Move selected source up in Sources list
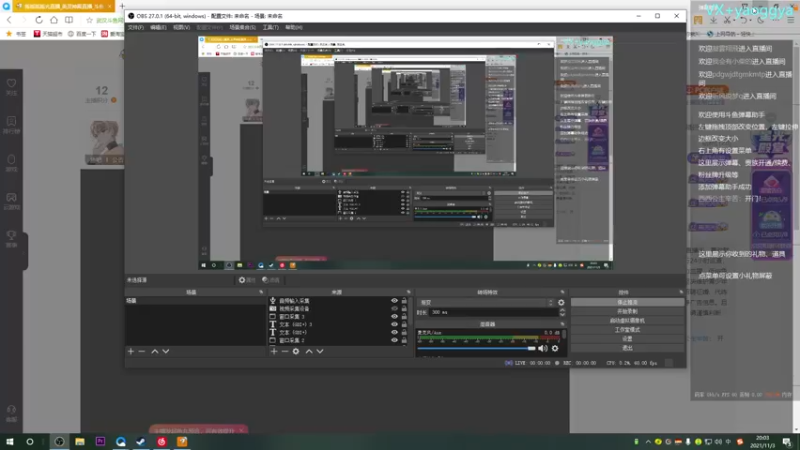The image size is (800, 450). (309, 352)
